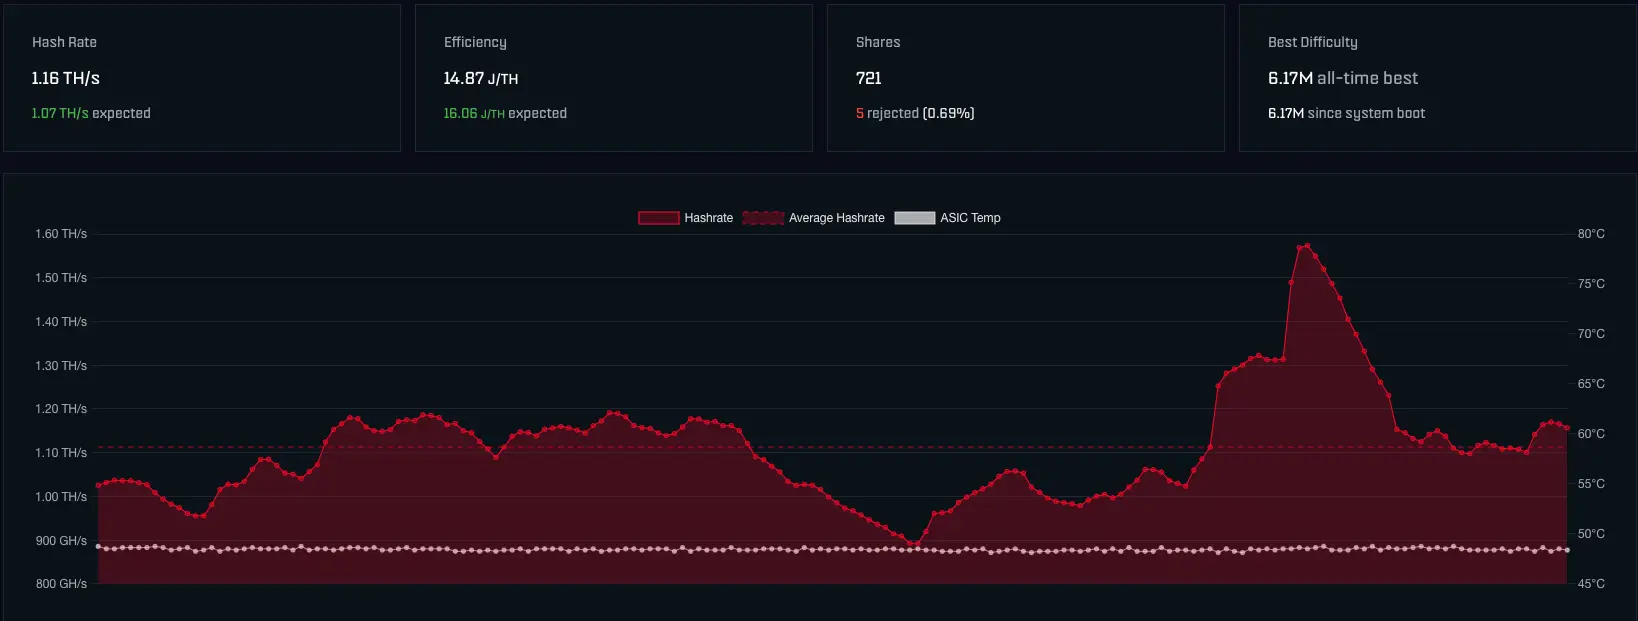Screen dimensions: 1638x621
Task: Click the 65°C temperature axis label
Action: coord(1591,384)
